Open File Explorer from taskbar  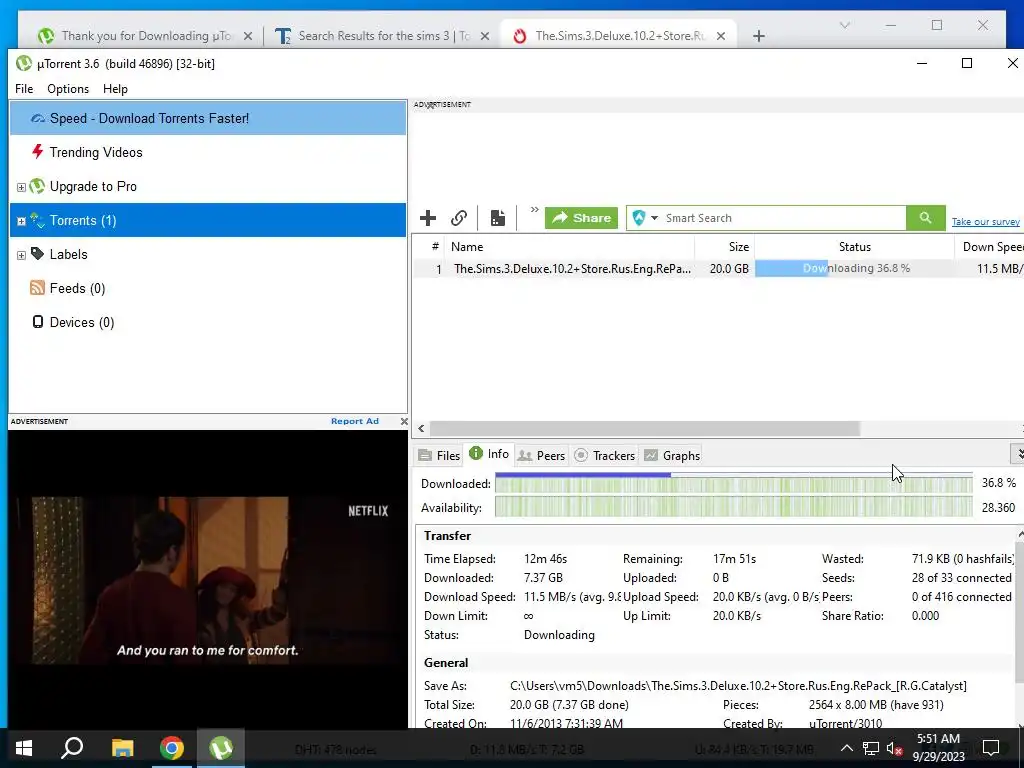point(122,748)
